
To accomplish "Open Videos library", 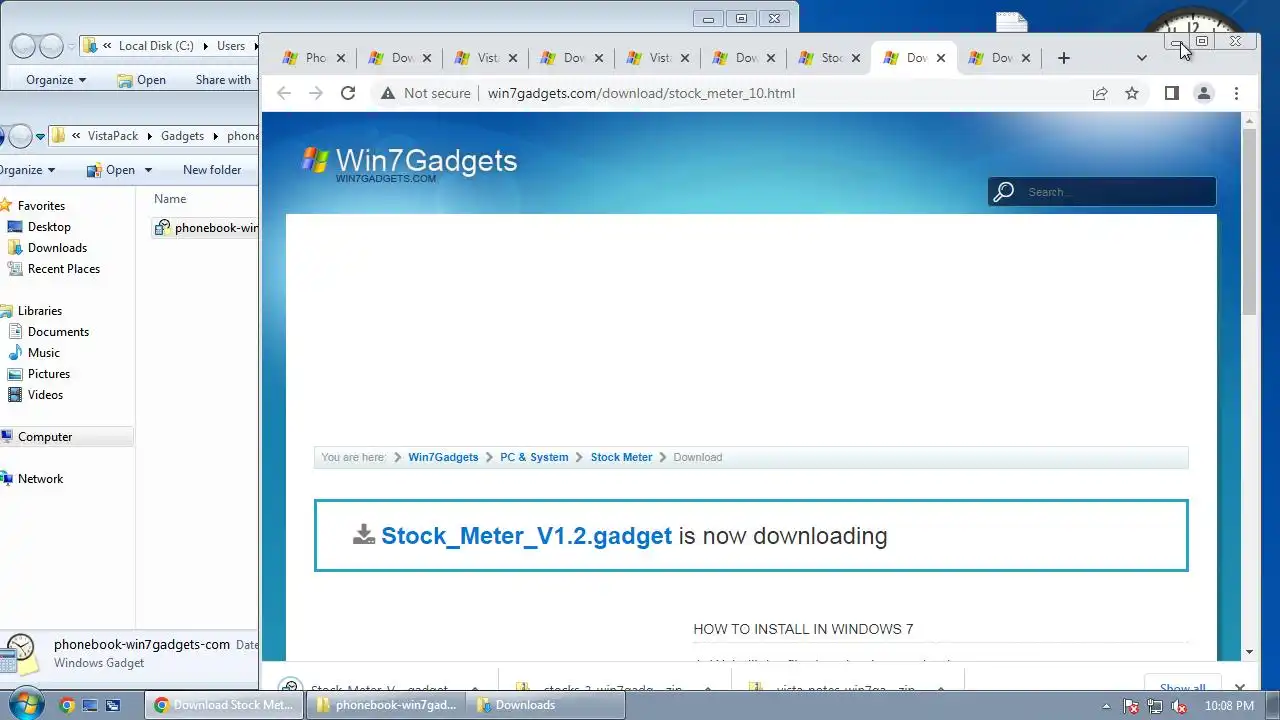I will pyautogui.click(x=45, y=395).
